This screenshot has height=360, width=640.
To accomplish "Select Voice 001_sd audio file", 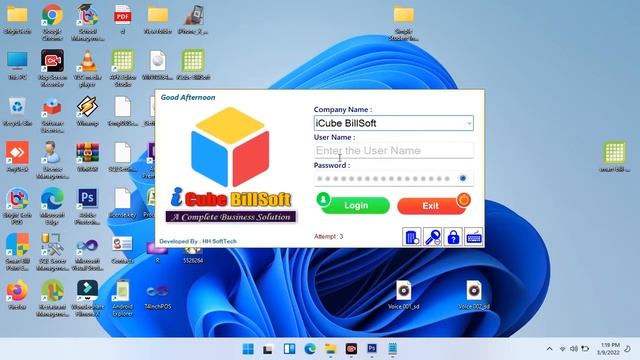I will click(404, 295).
